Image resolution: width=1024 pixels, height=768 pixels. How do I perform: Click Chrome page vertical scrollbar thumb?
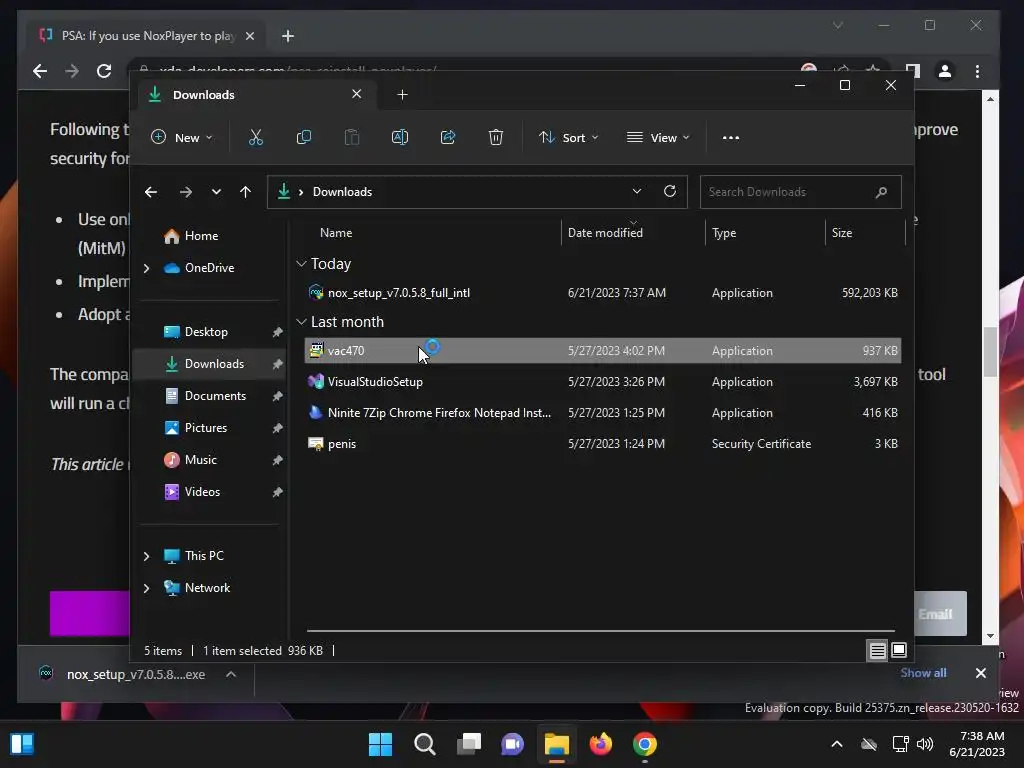[x=991, y=351]
